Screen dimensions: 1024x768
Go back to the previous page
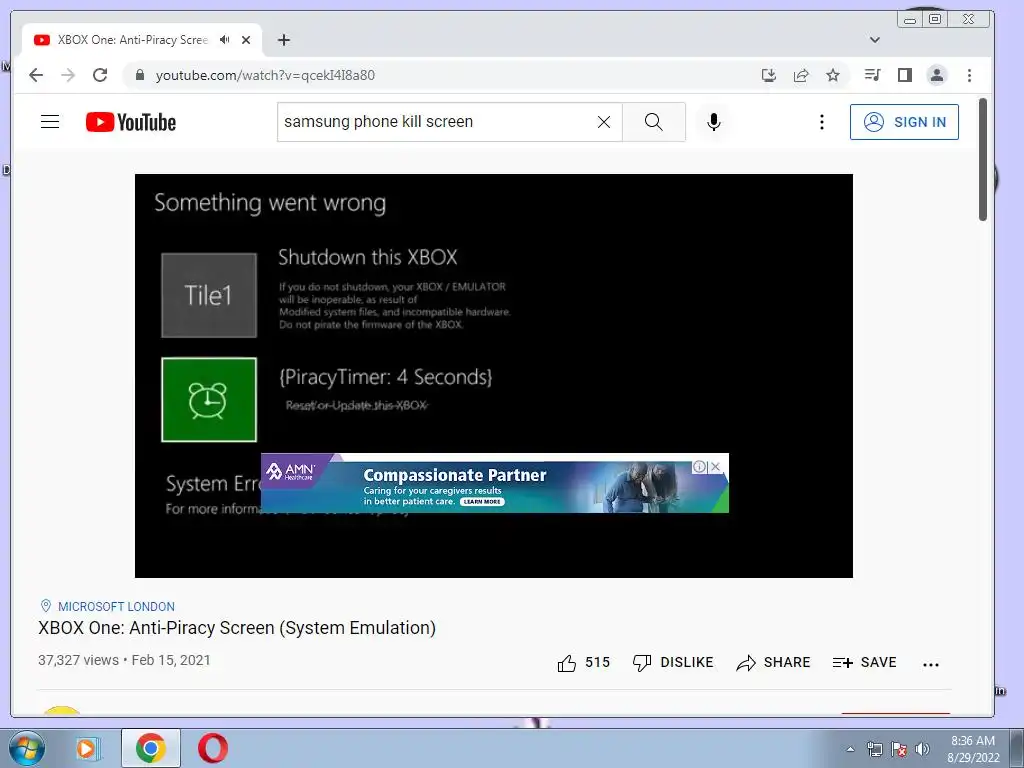tap(36, 75)
